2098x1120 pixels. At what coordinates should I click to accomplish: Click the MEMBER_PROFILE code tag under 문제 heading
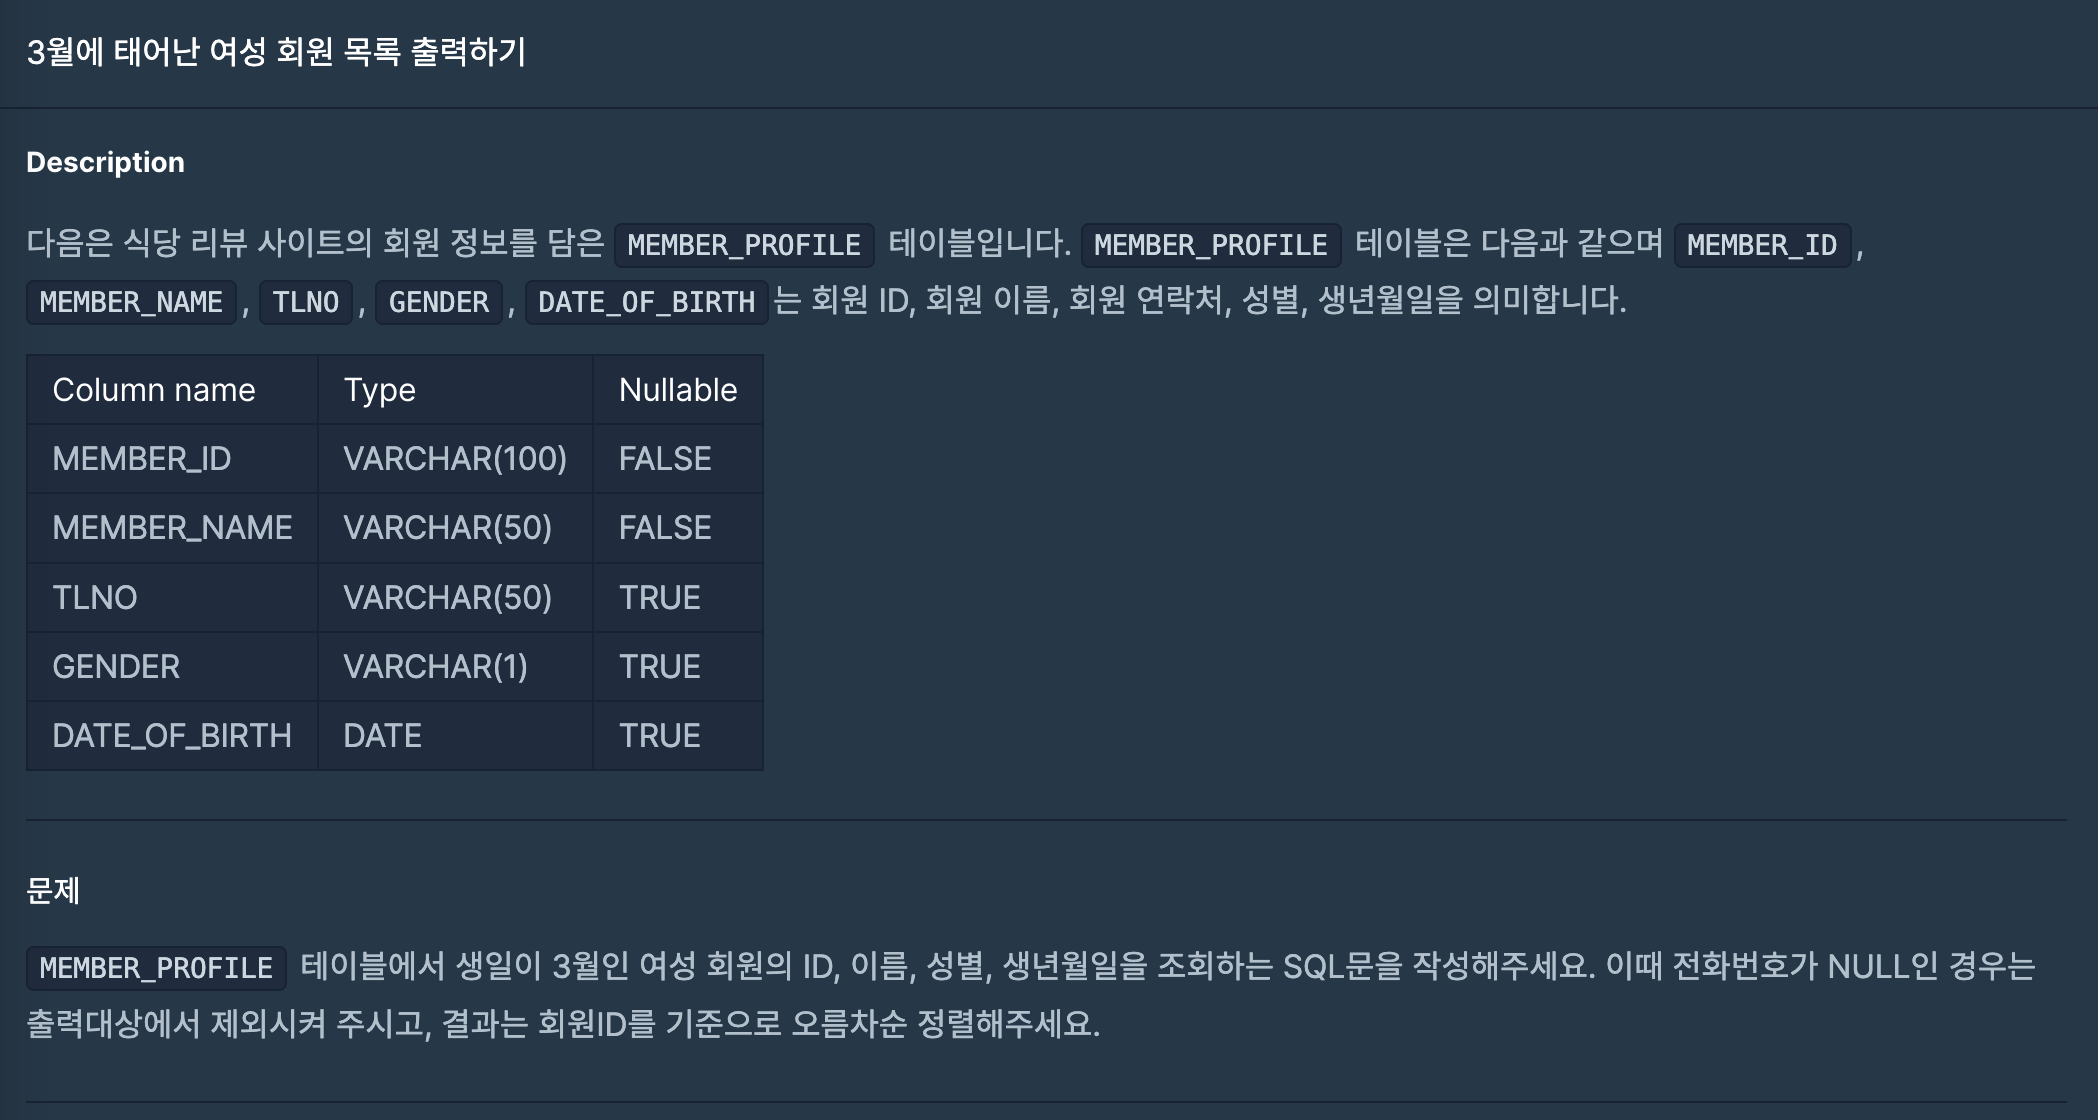coord(156,968)
